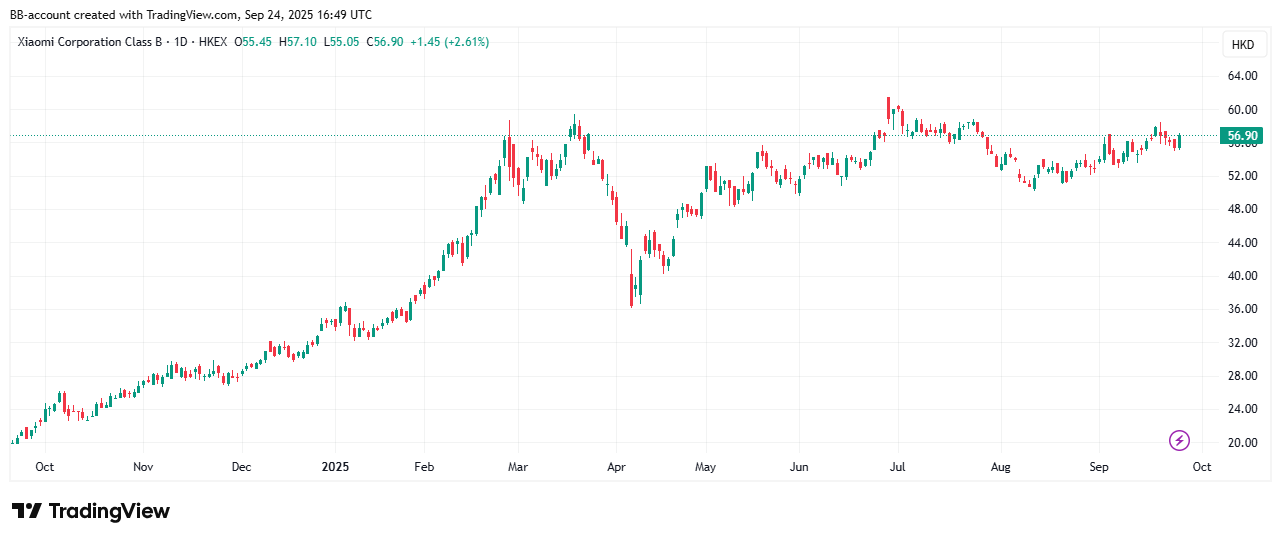
Task: Click the 56.90 current price label
Action: pos(1242,136)
